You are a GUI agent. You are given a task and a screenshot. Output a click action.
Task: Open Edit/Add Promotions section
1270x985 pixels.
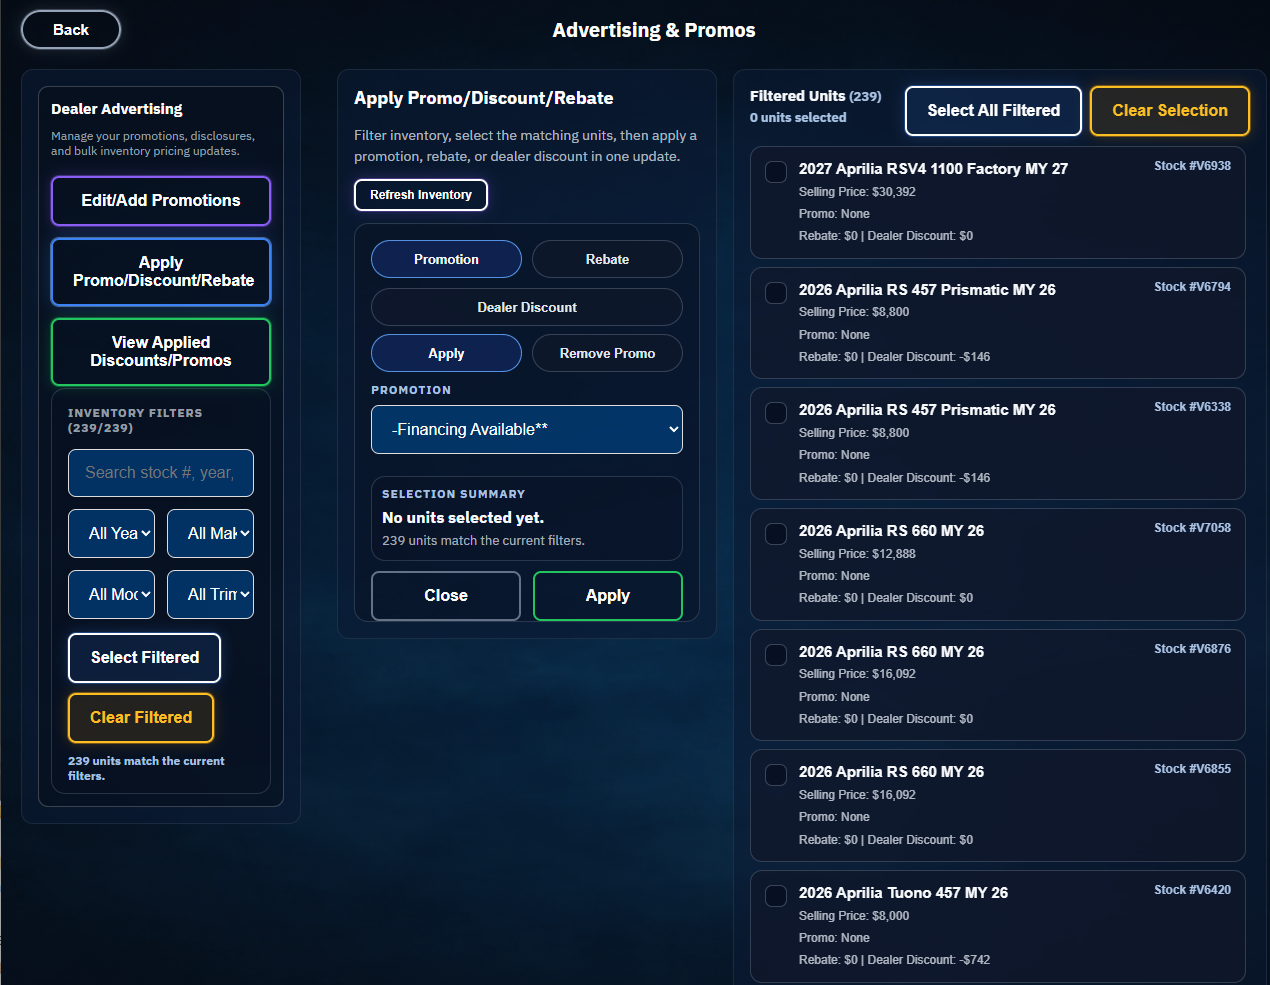(x=160, y=201)
